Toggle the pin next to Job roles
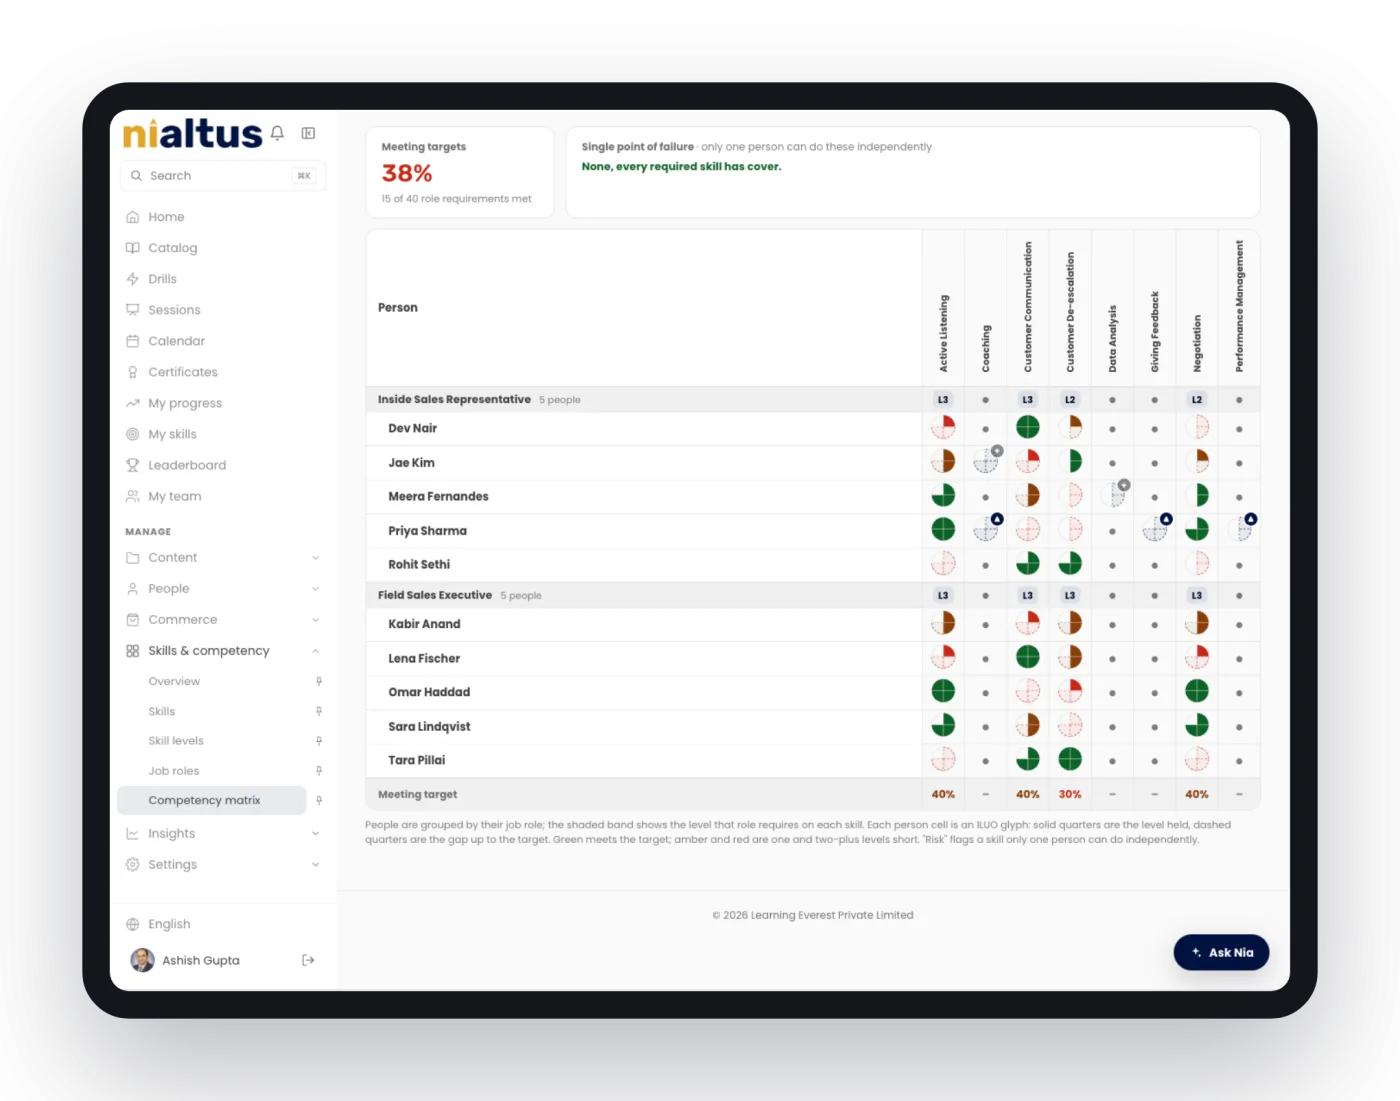The width and height of the screenshot is (1400, 1101). coord(319,771)
